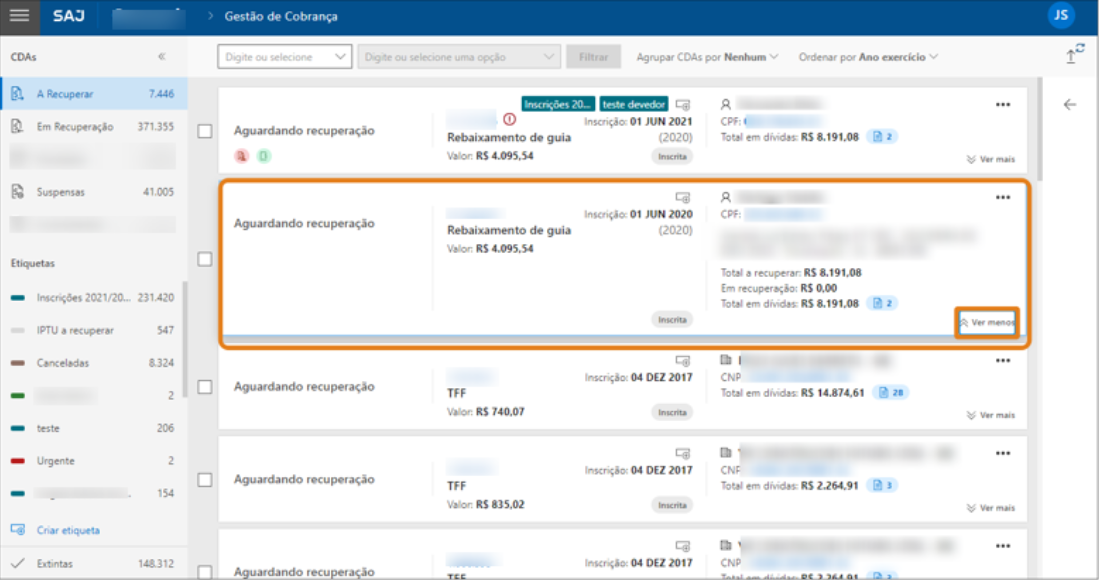Open three-dots menu on highlighted card
1099x580 pixels.
tap(1002, 198)
